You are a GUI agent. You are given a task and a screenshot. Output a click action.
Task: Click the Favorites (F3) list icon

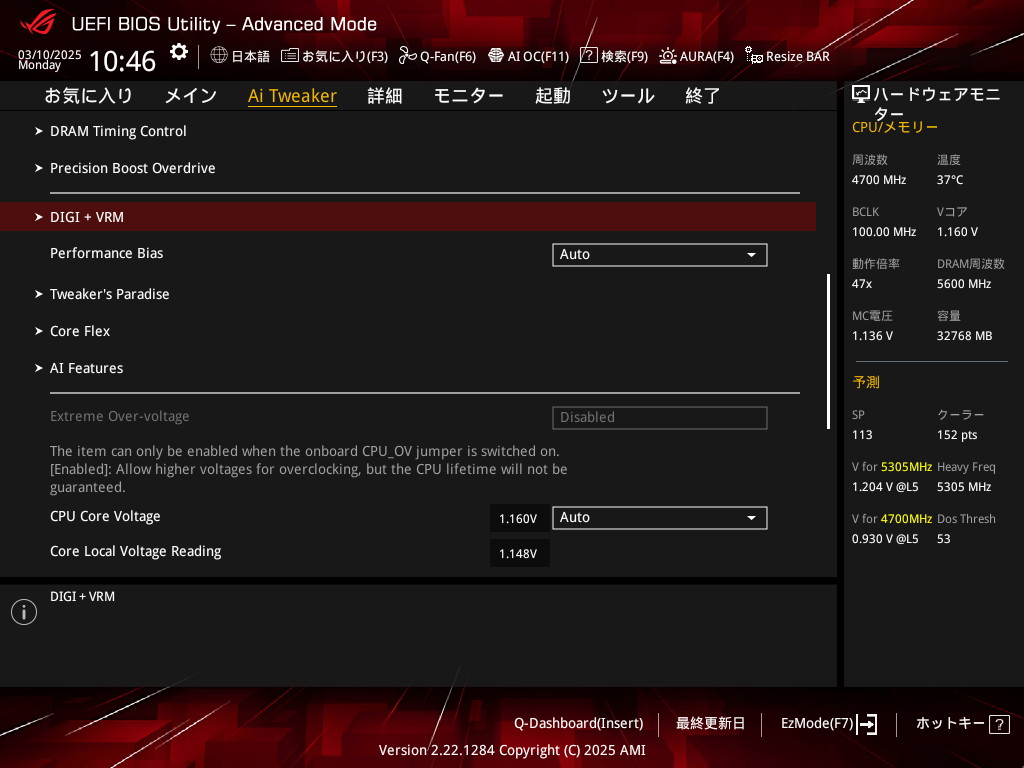[x=289, y=56]
